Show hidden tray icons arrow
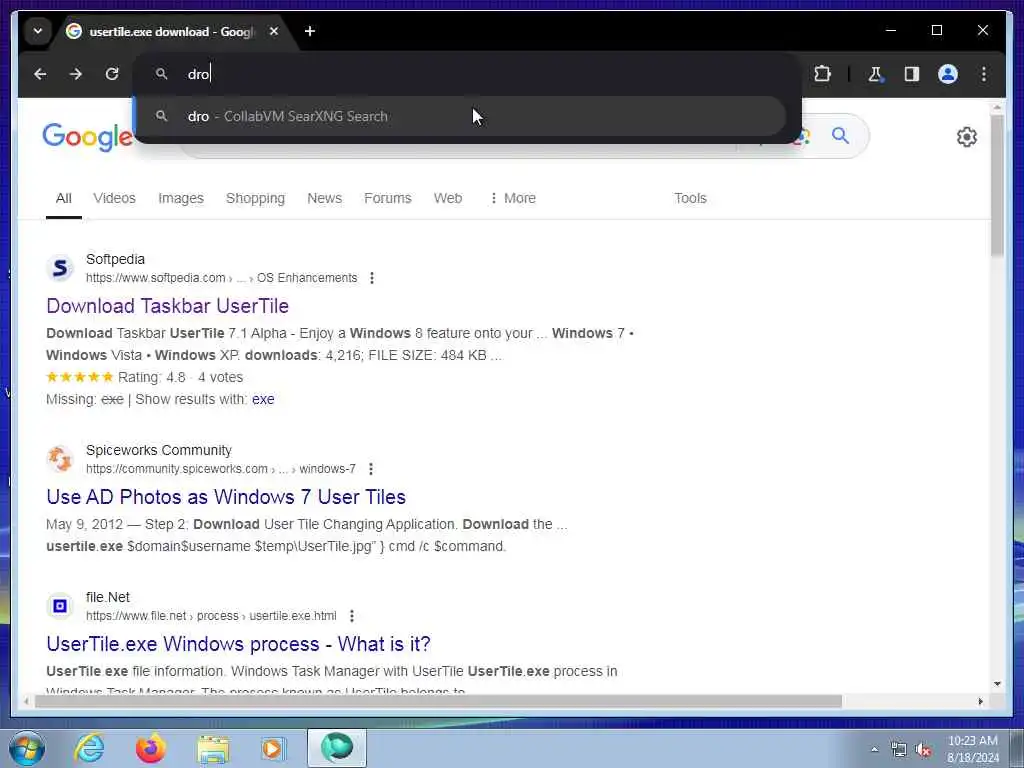1024x768 pixels. pyautogui.click(x=874, y=750)
